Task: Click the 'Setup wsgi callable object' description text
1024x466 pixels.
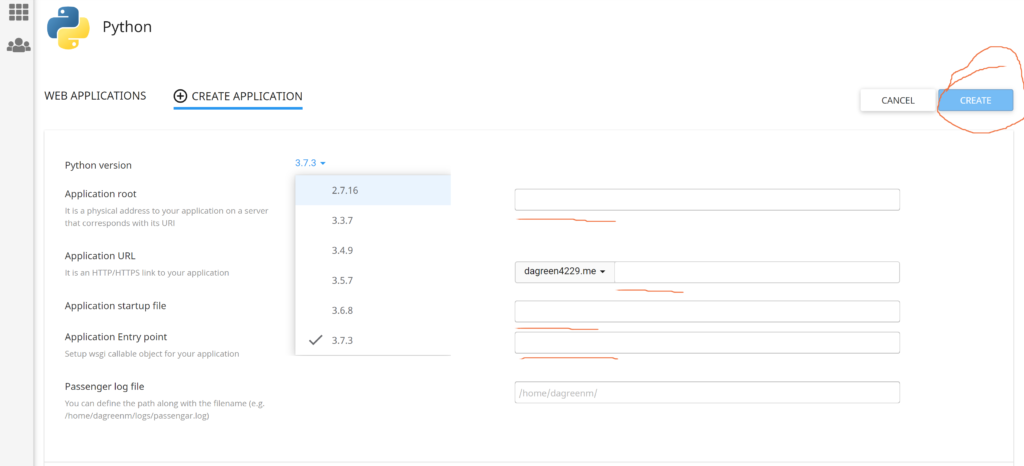Action: coord(152,354)
